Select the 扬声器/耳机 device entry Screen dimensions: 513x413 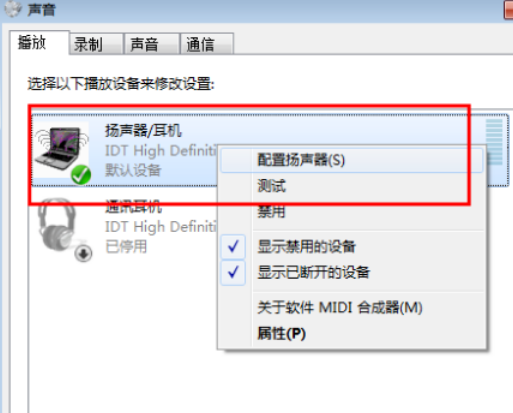270,150
